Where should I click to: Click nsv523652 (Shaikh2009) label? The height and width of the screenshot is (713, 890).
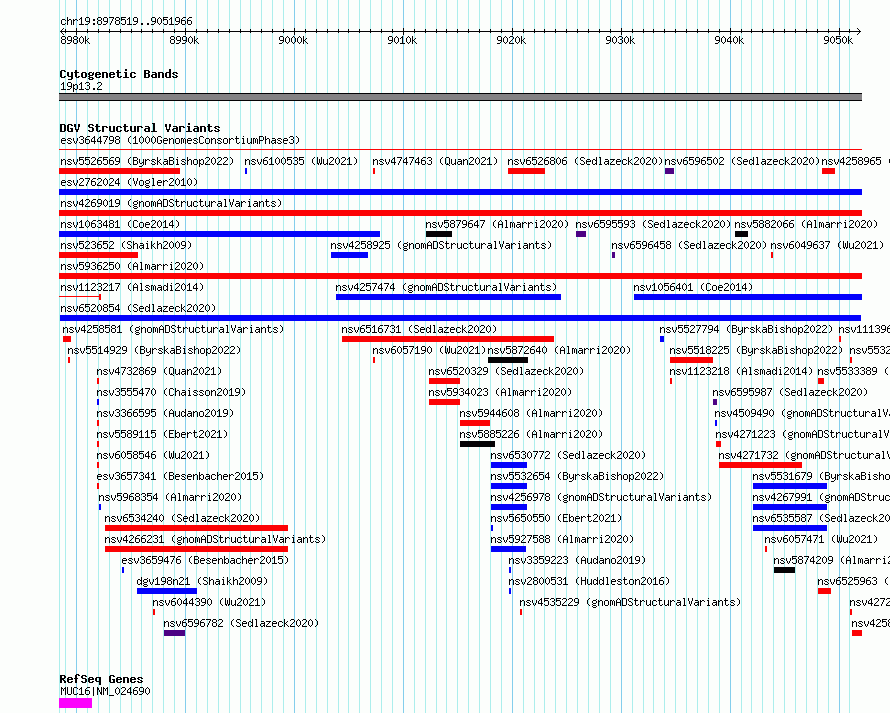tap(126, 245)
